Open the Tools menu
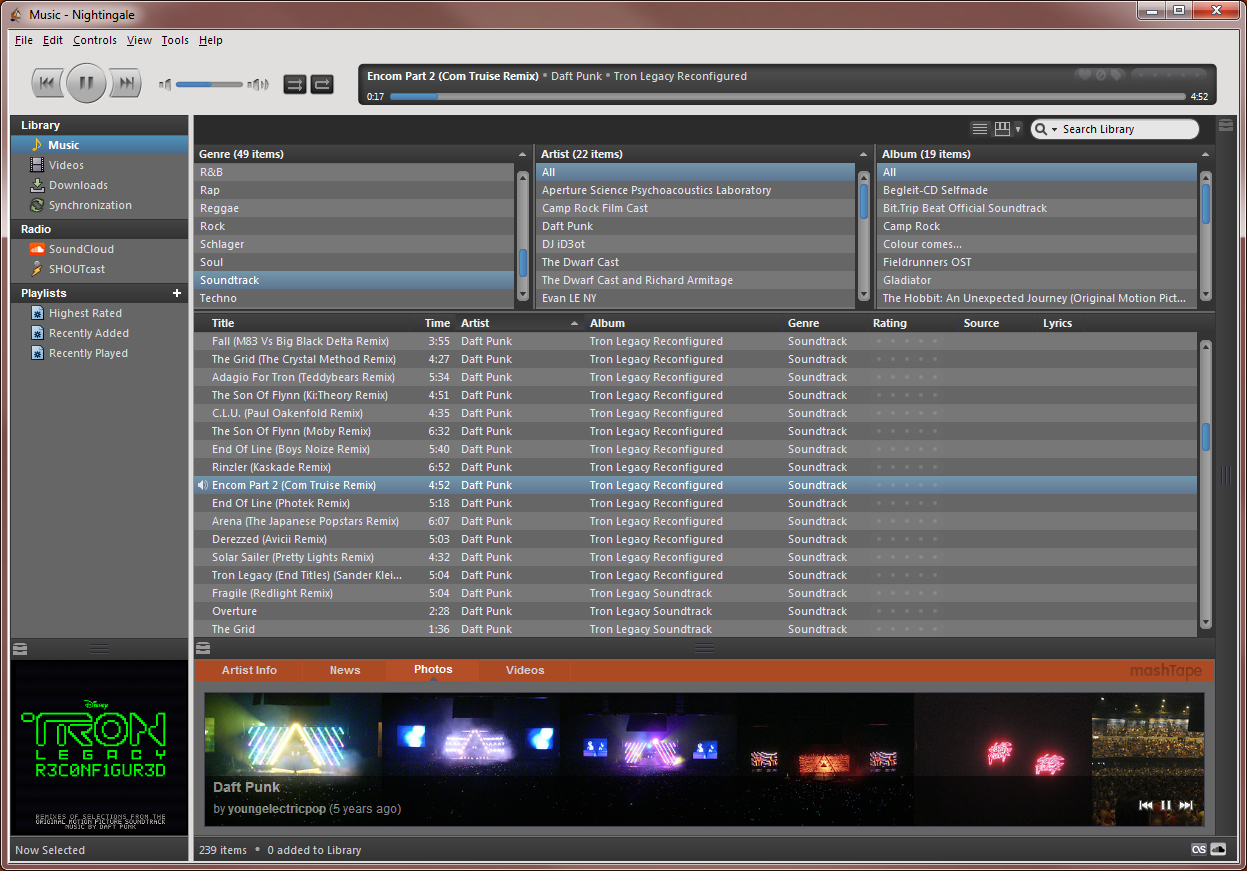Image resolution: width=1247 pixels, height=871 pixels. coord(175,40)
